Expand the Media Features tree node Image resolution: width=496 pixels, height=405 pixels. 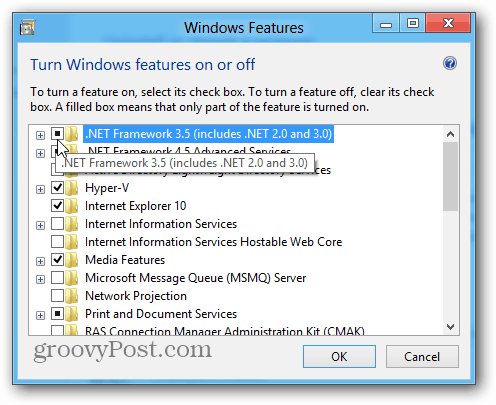click(40, 261)
